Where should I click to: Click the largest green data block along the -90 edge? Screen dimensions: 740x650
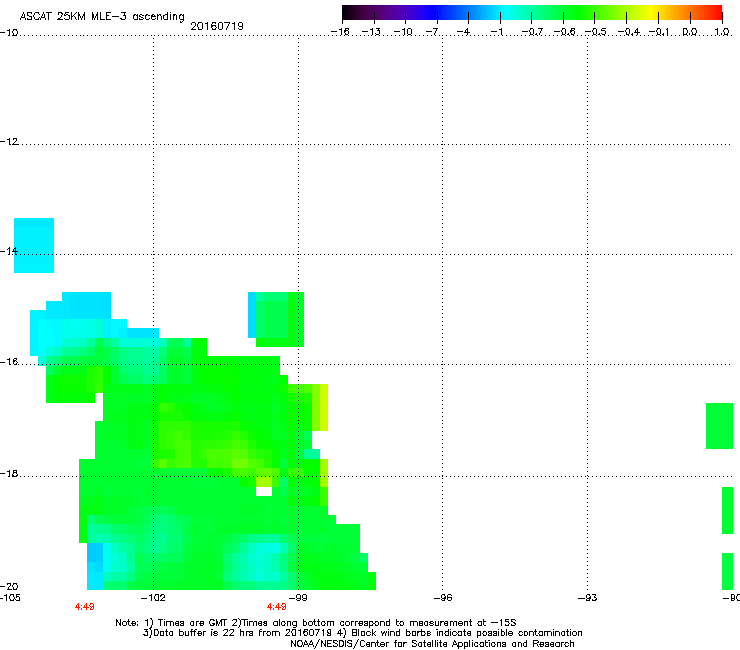tap(719, 426)
